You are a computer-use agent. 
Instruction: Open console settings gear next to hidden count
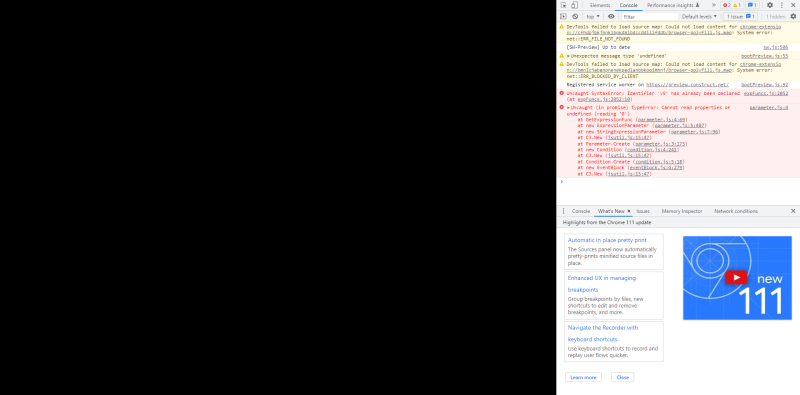(x=793, y=16)
